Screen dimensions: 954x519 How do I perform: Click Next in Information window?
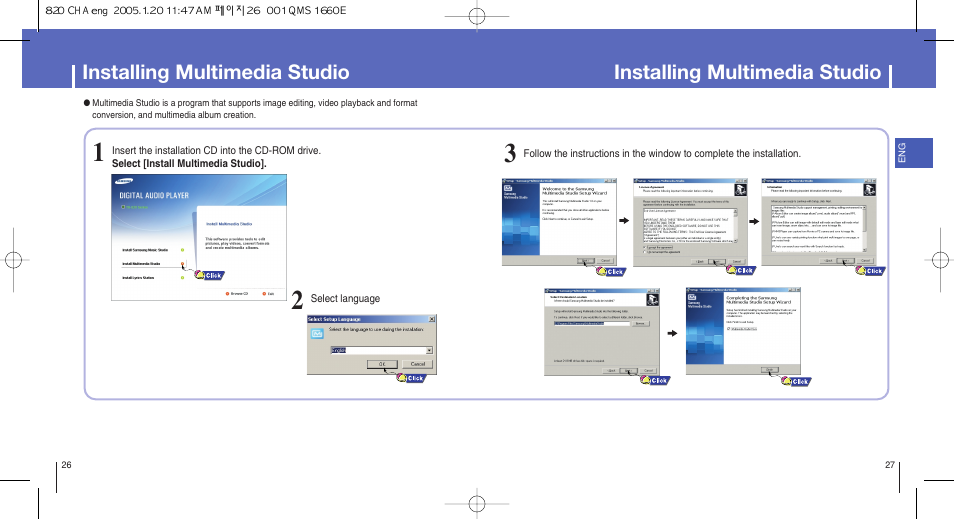(845, 260)
